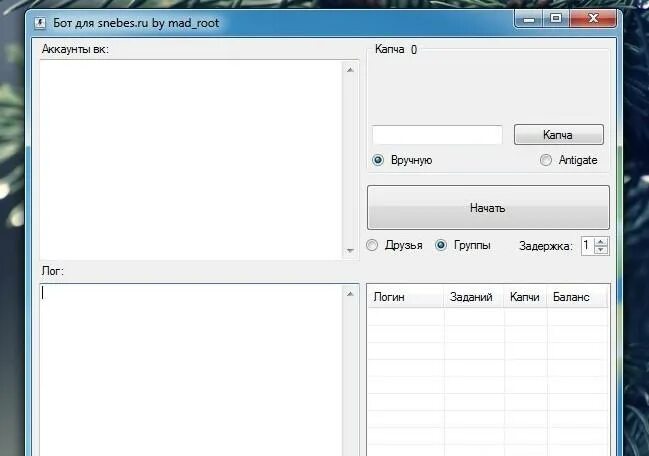Sort table by Баланс column header
The width and height of the screenshot is (649, 456).
click(577, 297)
